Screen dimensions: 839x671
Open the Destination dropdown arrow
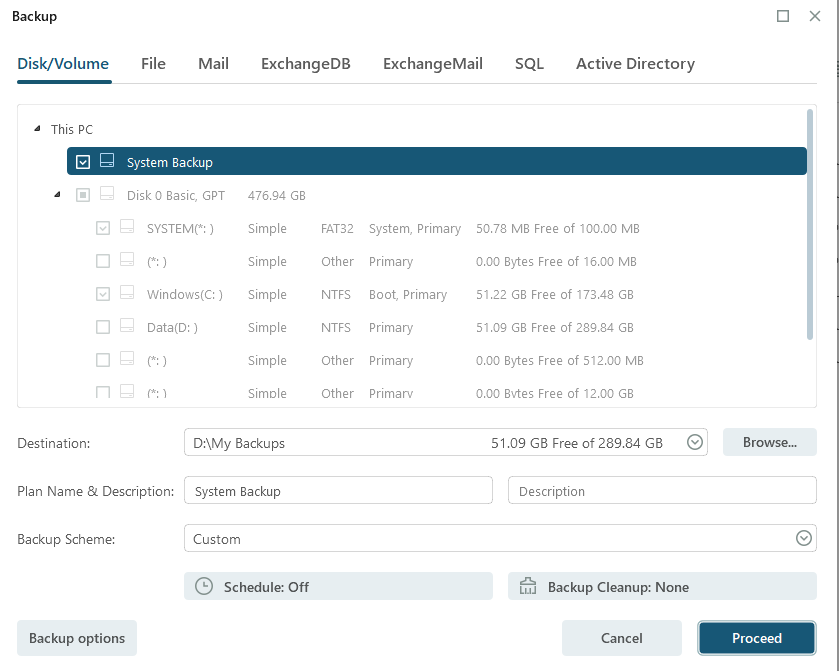point(696,442)
